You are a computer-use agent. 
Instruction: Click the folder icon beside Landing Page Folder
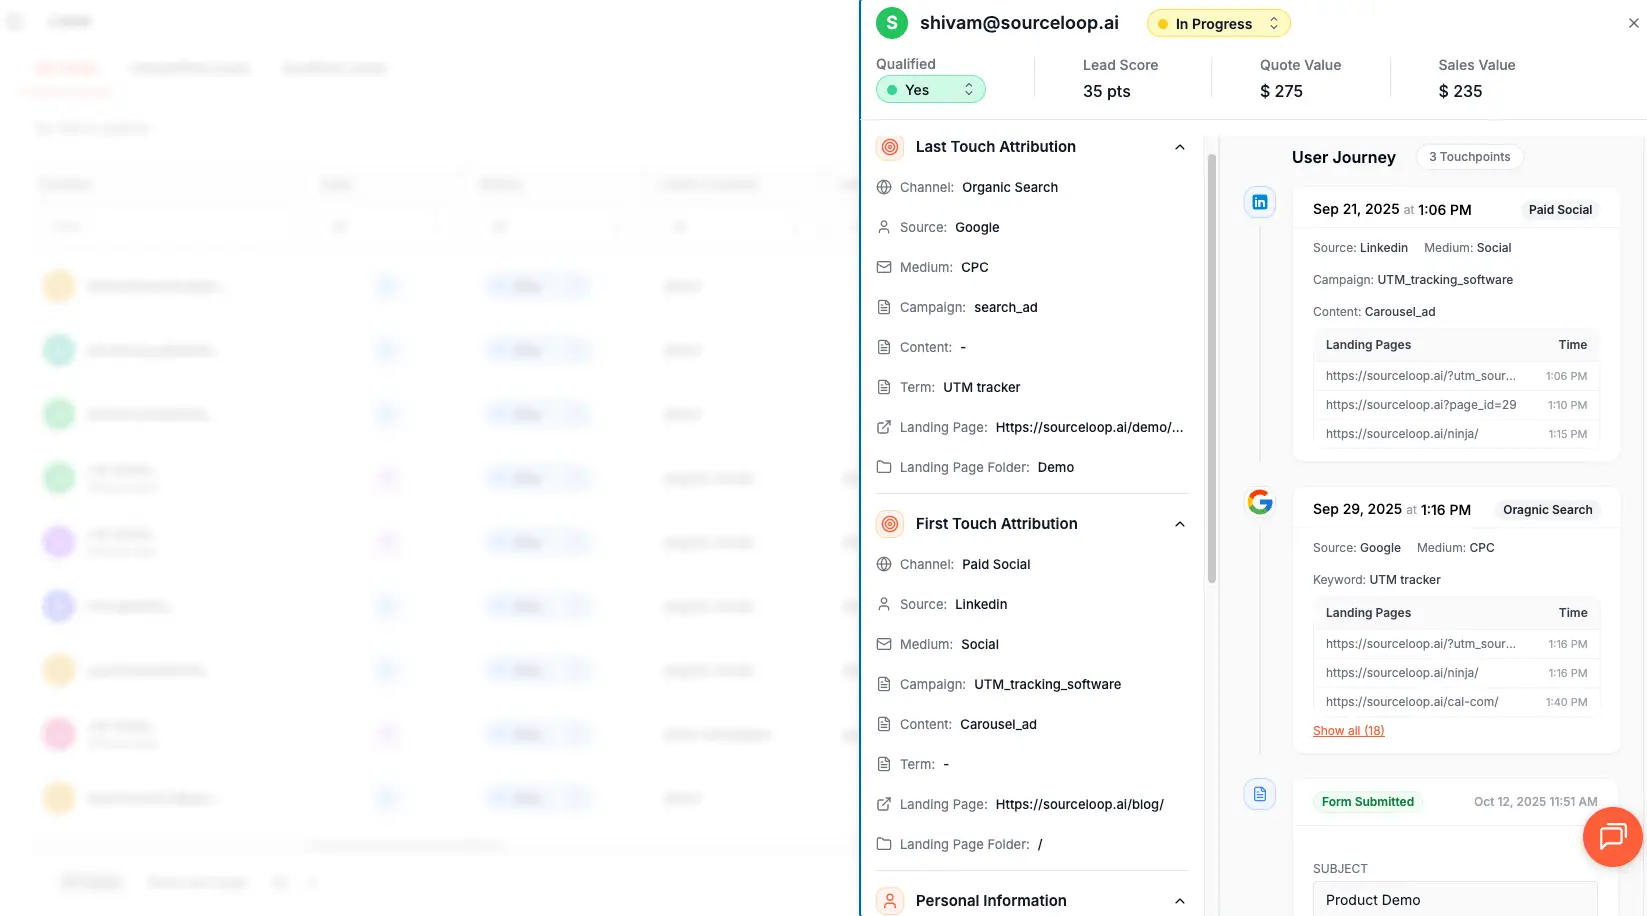click(x=884, y=467)
